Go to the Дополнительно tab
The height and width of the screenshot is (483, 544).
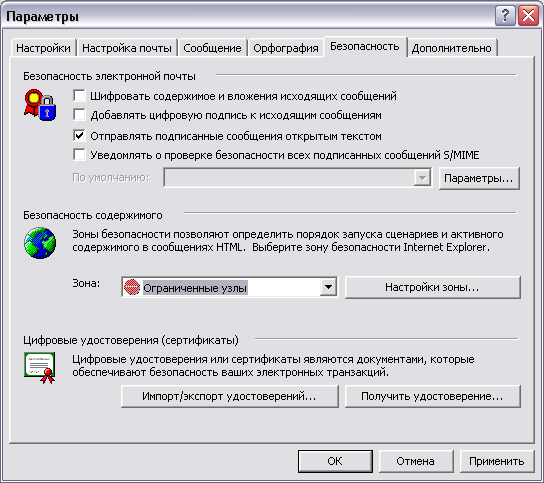[452, 48]
